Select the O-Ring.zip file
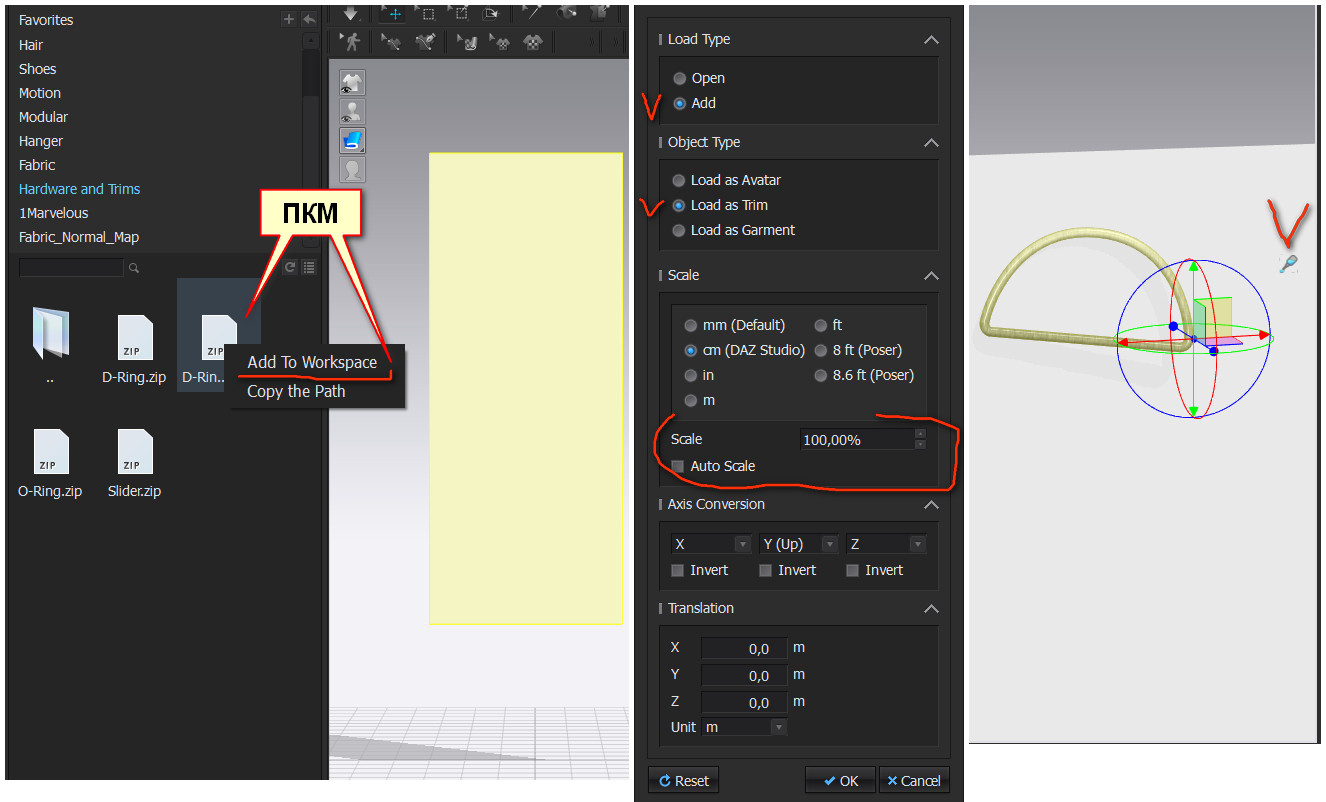The height and width of the screenshot is (802, 1326). [50, 463]
